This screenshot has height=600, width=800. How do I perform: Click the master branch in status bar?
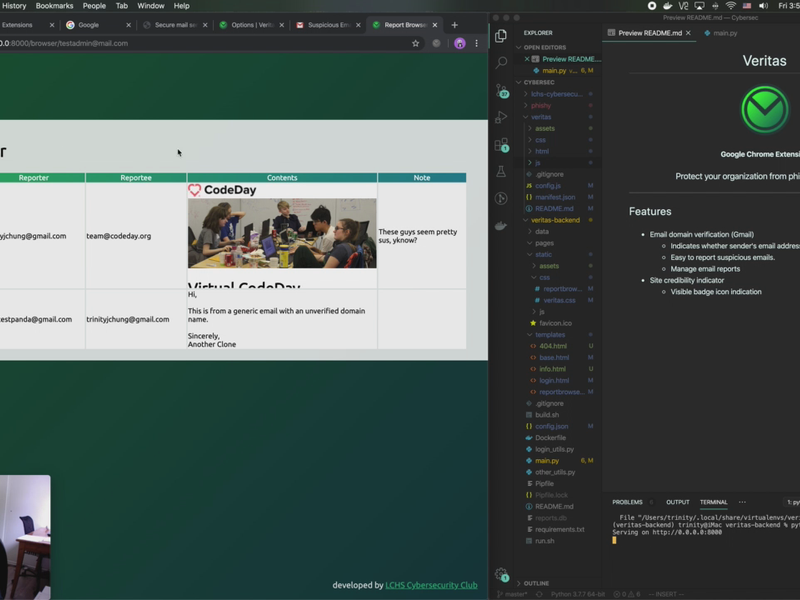512,594
